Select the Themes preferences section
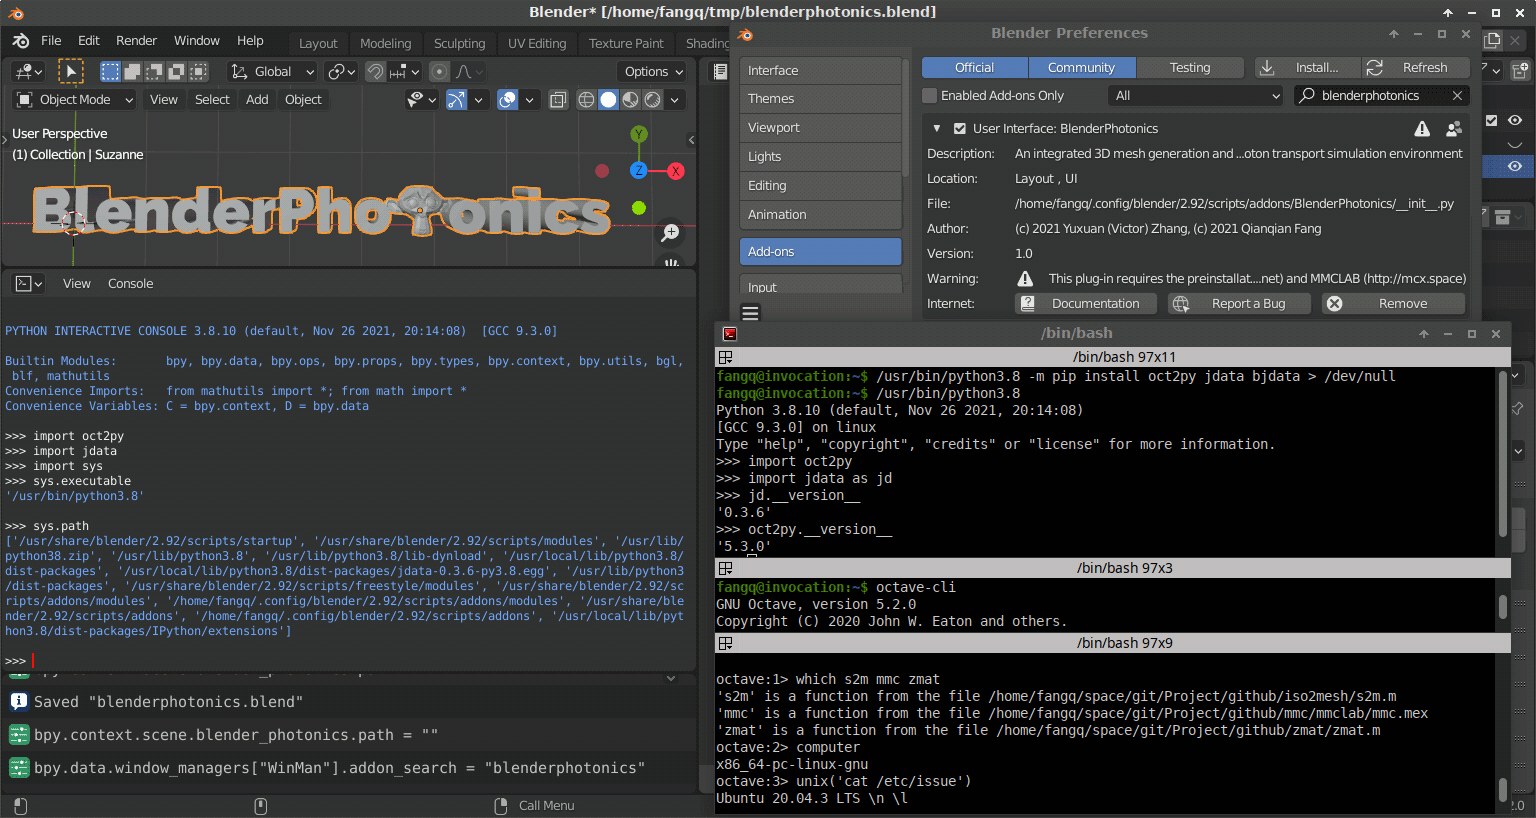 click(x=820, y=99)
